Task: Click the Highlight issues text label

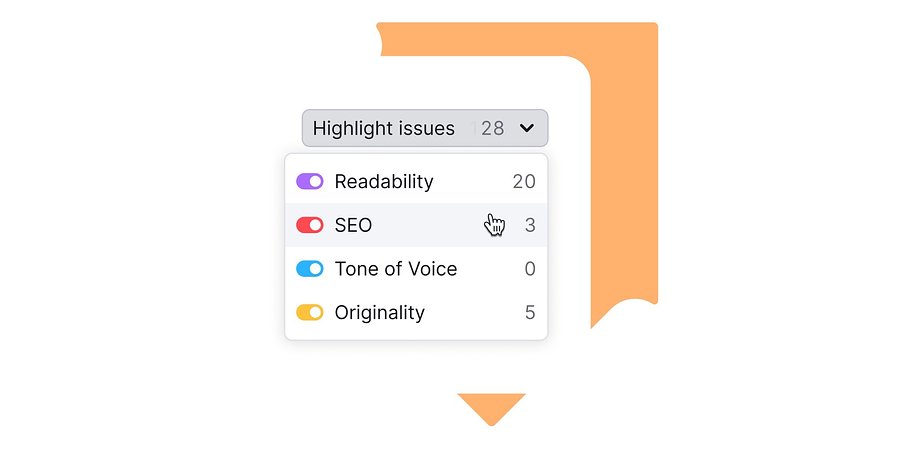Action: [383, 128]
